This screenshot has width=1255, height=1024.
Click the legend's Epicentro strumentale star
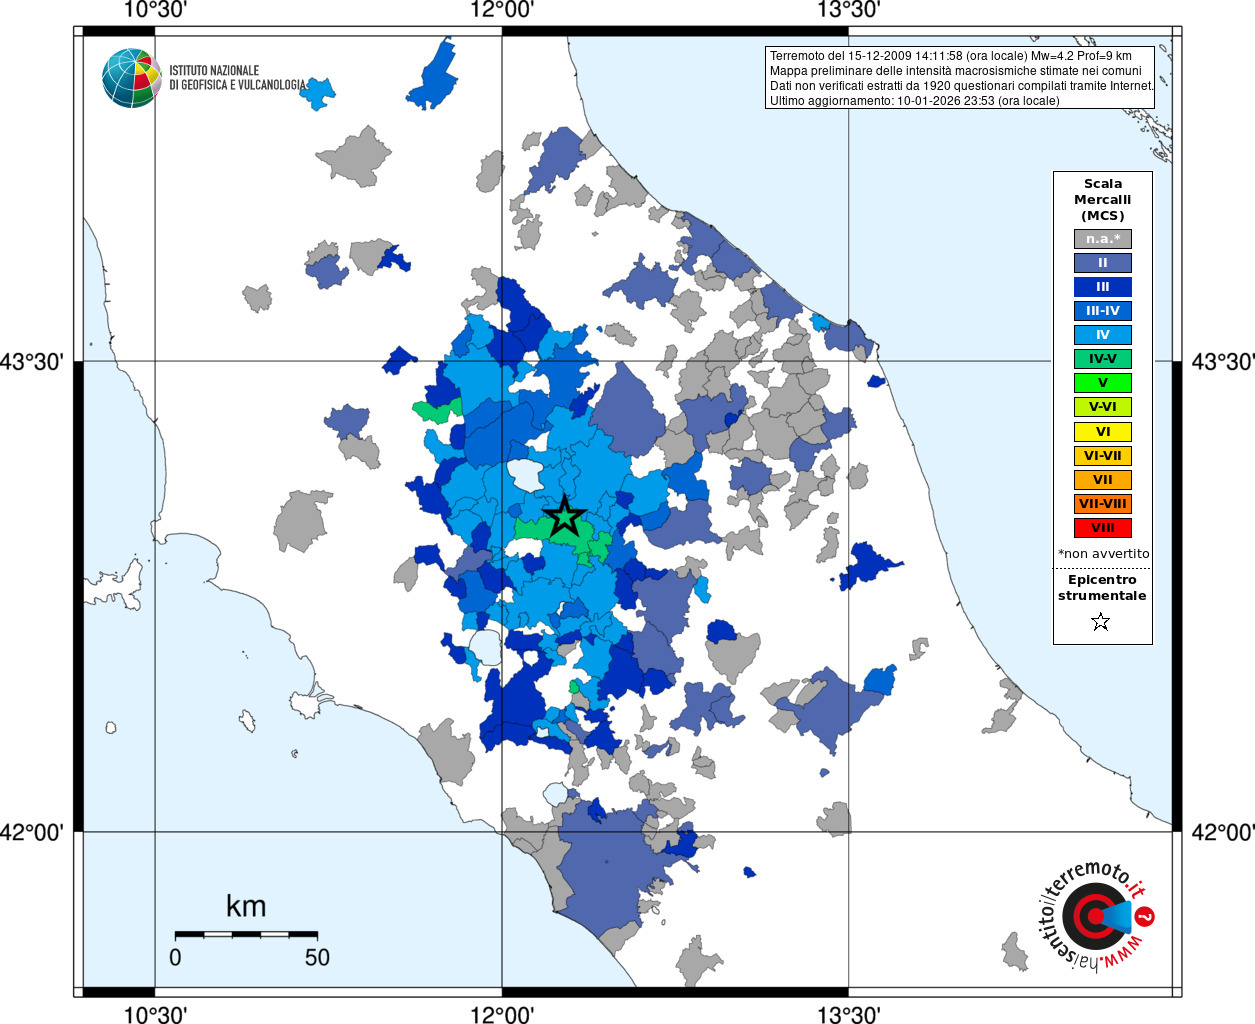click(1101, 622)
